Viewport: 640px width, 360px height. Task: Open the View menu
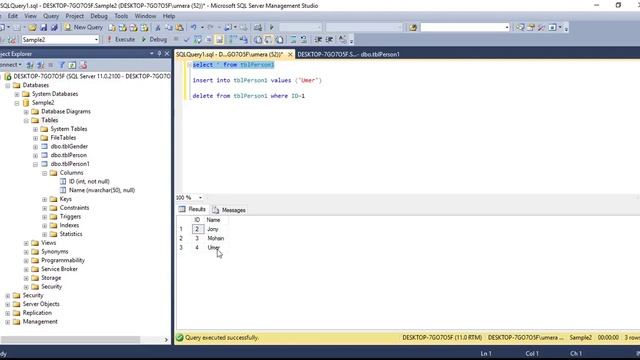31,16
